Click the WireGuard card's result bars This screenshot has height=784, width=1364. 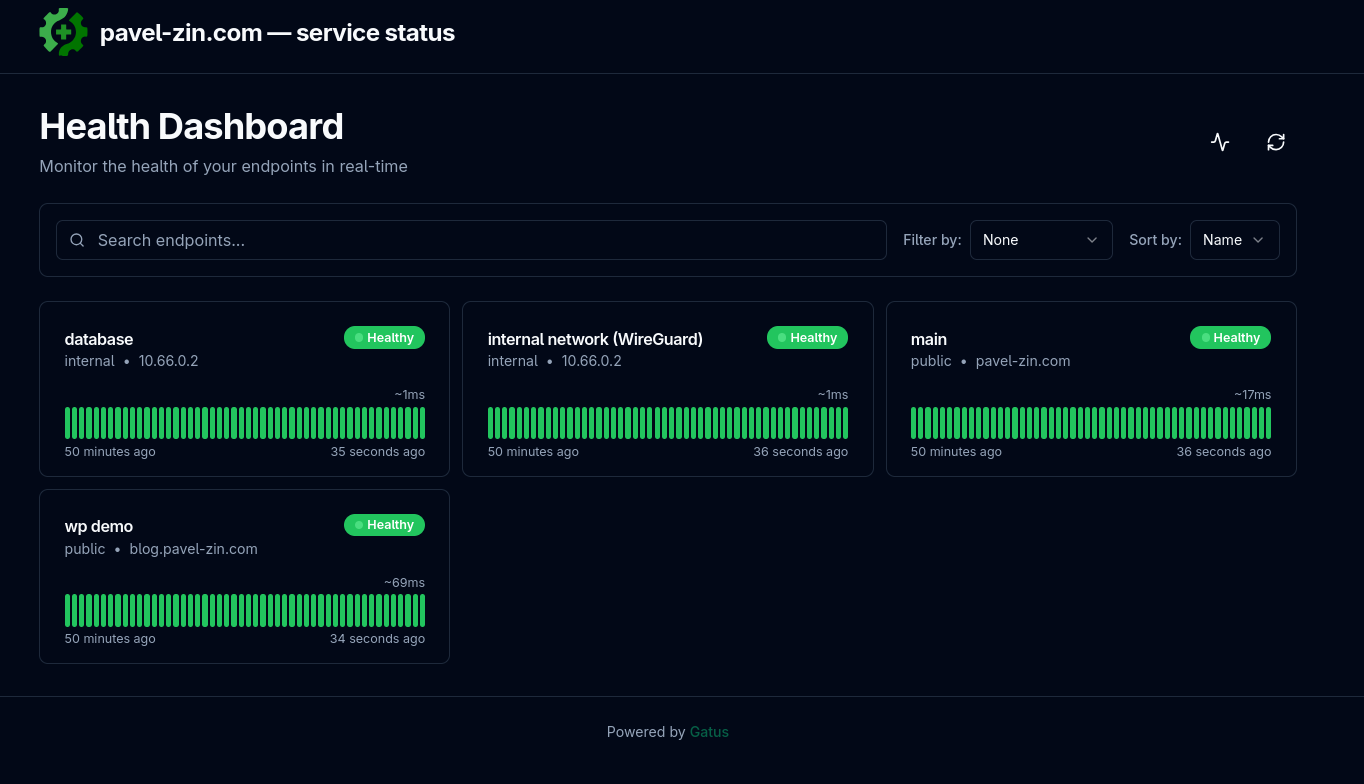668,423
